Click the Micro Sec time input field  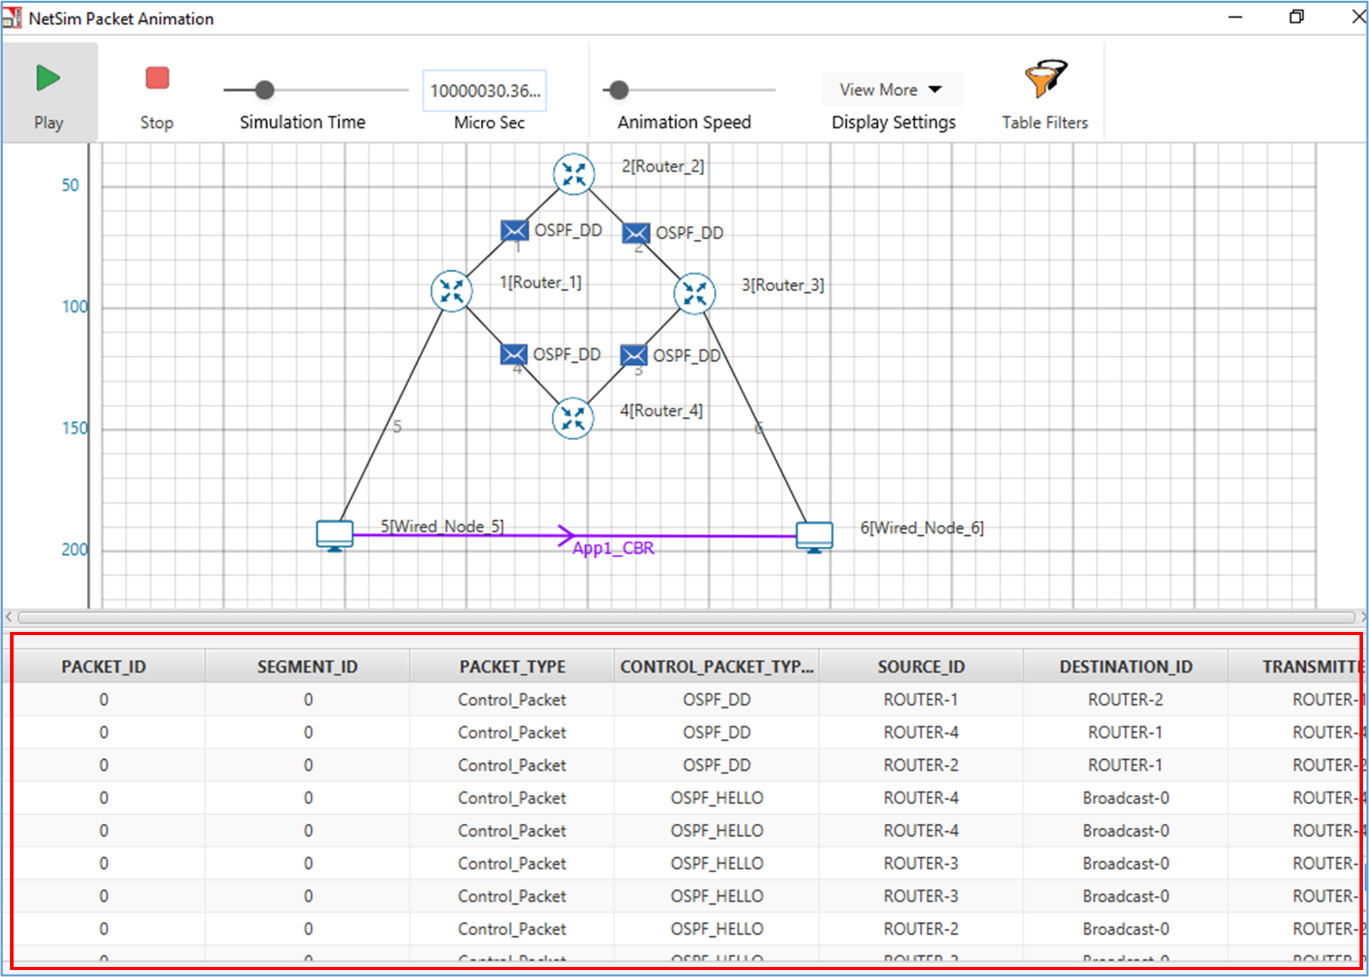click(485, 90)
